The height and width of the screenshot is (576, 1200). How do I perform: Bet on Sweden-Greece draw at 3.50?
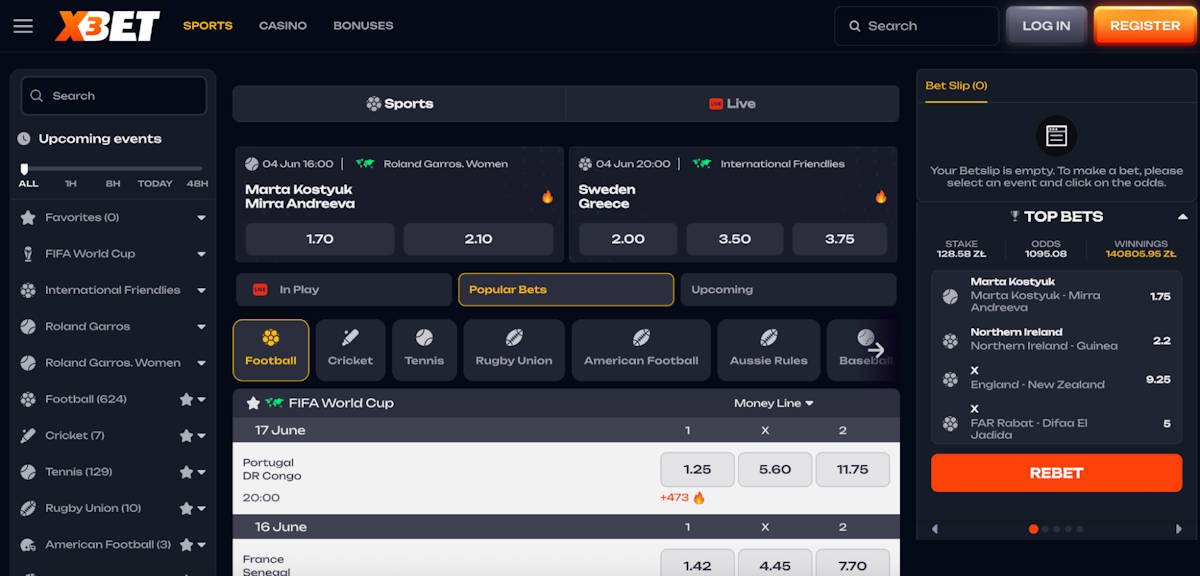pos(734,239)
